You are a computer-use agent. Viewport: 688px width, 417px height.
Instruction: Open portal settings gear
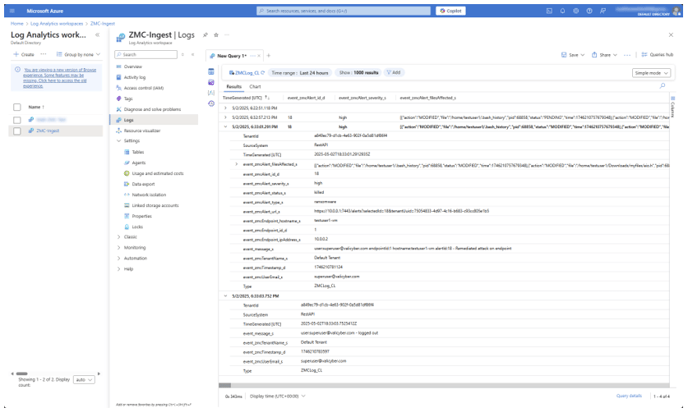[576, 11]
